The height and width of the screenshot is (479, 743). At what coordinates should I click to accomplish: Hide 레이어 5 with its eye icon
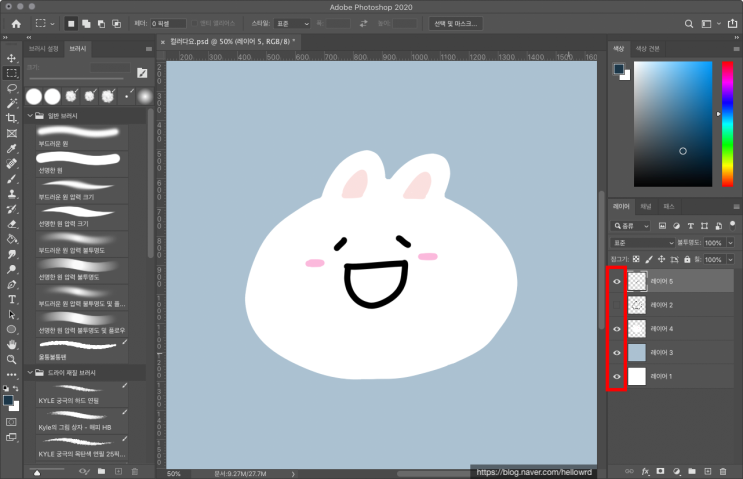616,281
